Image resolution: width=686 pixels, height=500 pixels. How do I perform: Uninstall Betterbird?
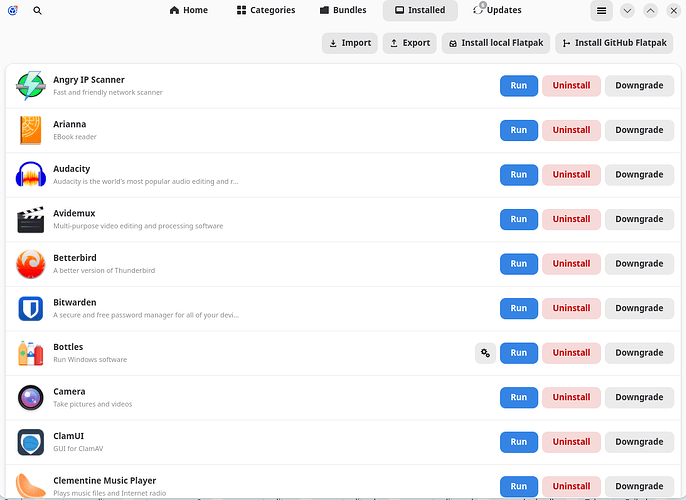click(571, 264)
